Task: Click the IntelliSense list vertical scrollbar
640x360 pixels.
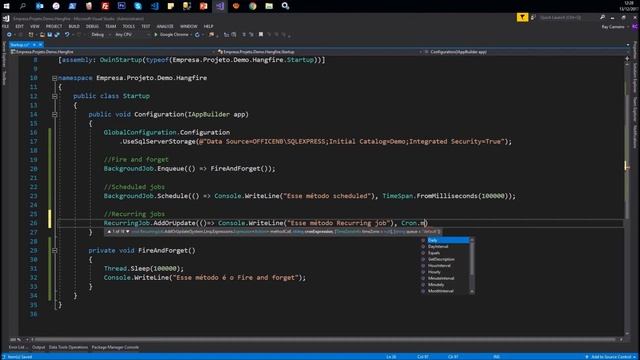Action: point(472,266)
